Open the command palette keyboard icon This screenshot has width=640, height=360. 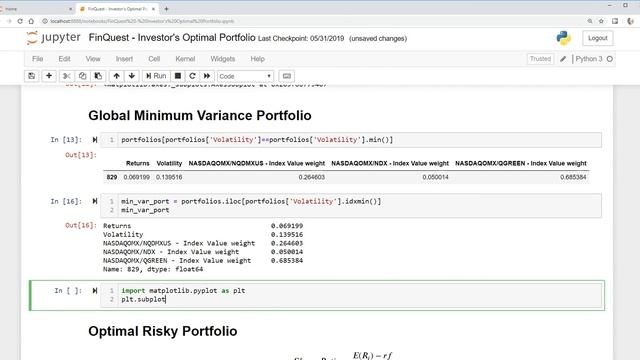pos(287,76)
